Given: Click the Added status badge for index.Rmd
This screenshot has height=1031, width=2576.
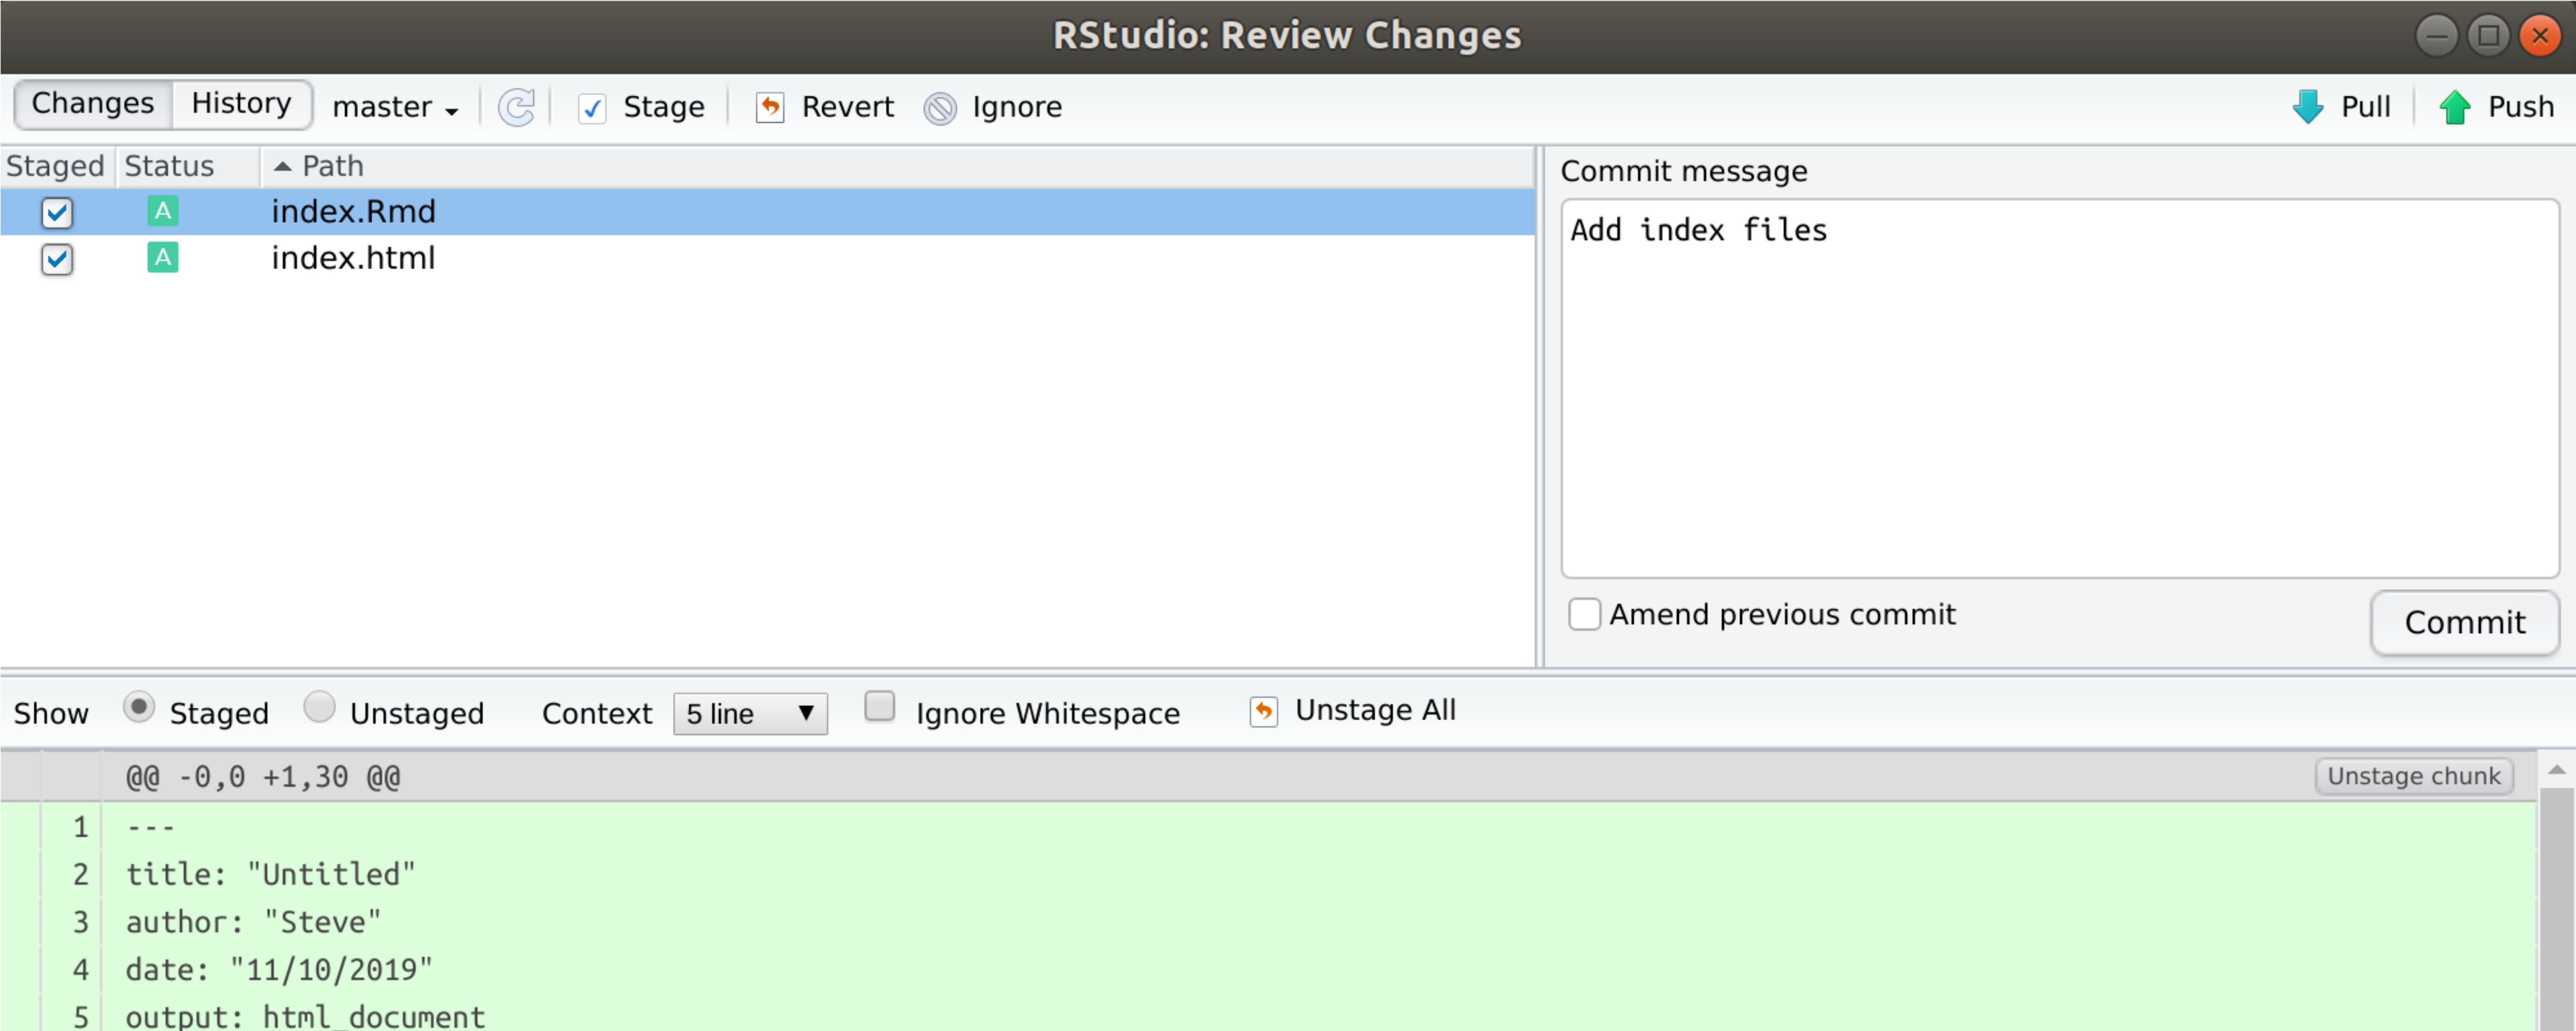Looking at the screenshot, I should coord(162,211).
